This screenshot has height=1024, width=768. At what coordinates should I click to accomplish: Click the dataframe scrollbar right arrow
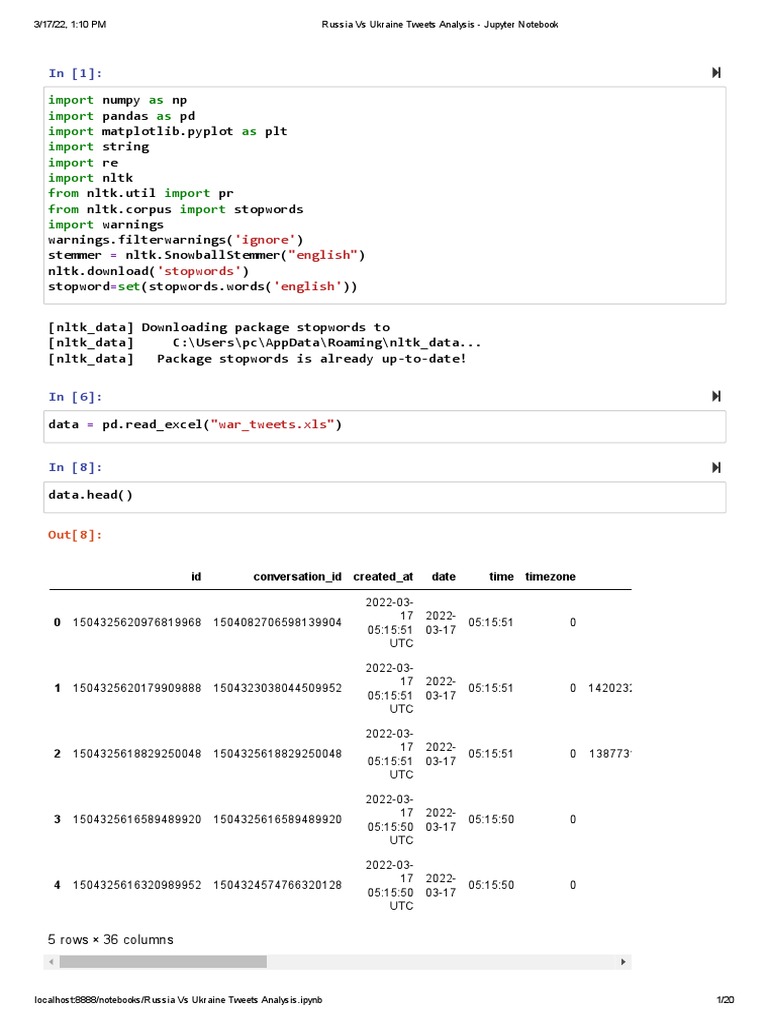pos(623,962)
